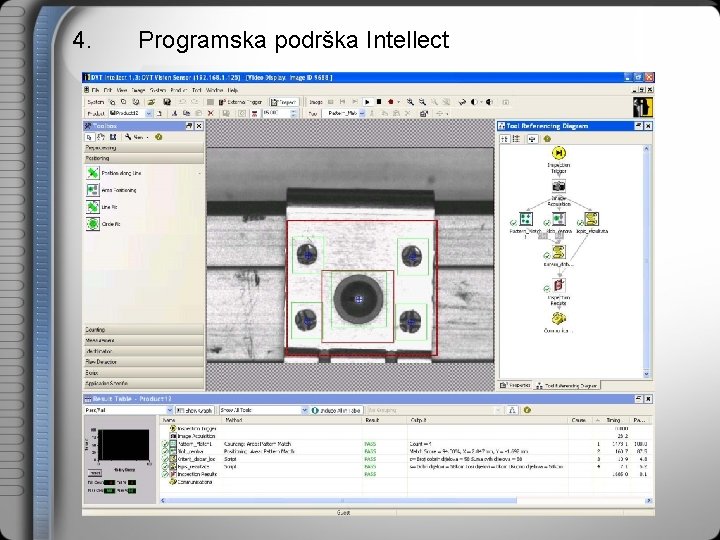Click the zoom out magnifier icon
This screenshot has height=540, width=720.
[x=422, y=102]
